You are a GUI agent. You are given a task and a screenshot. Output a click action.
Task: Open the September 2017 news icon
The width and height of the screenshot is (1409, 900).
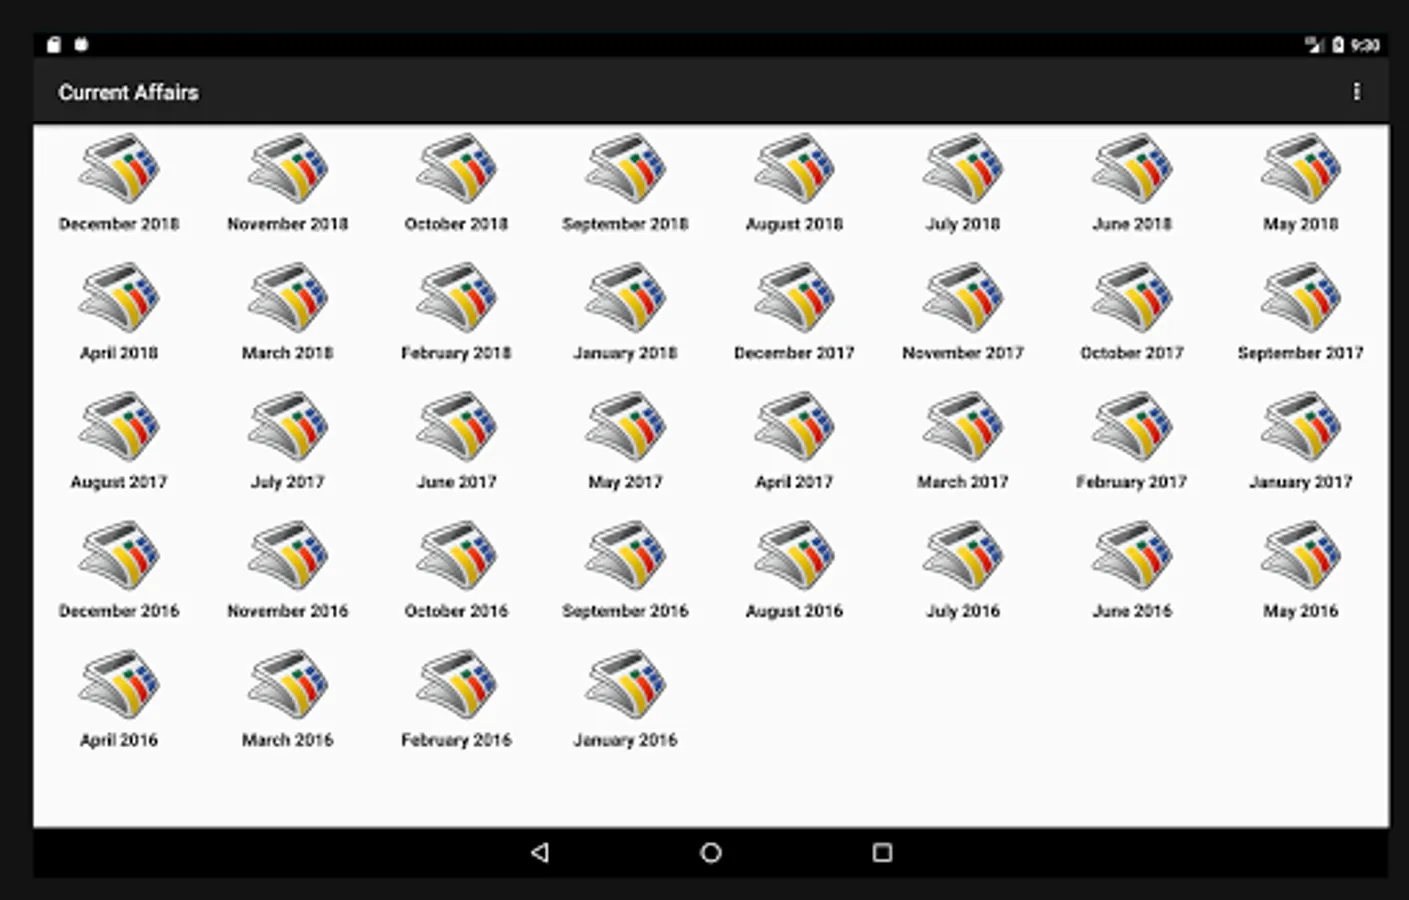click(1301, 298)
